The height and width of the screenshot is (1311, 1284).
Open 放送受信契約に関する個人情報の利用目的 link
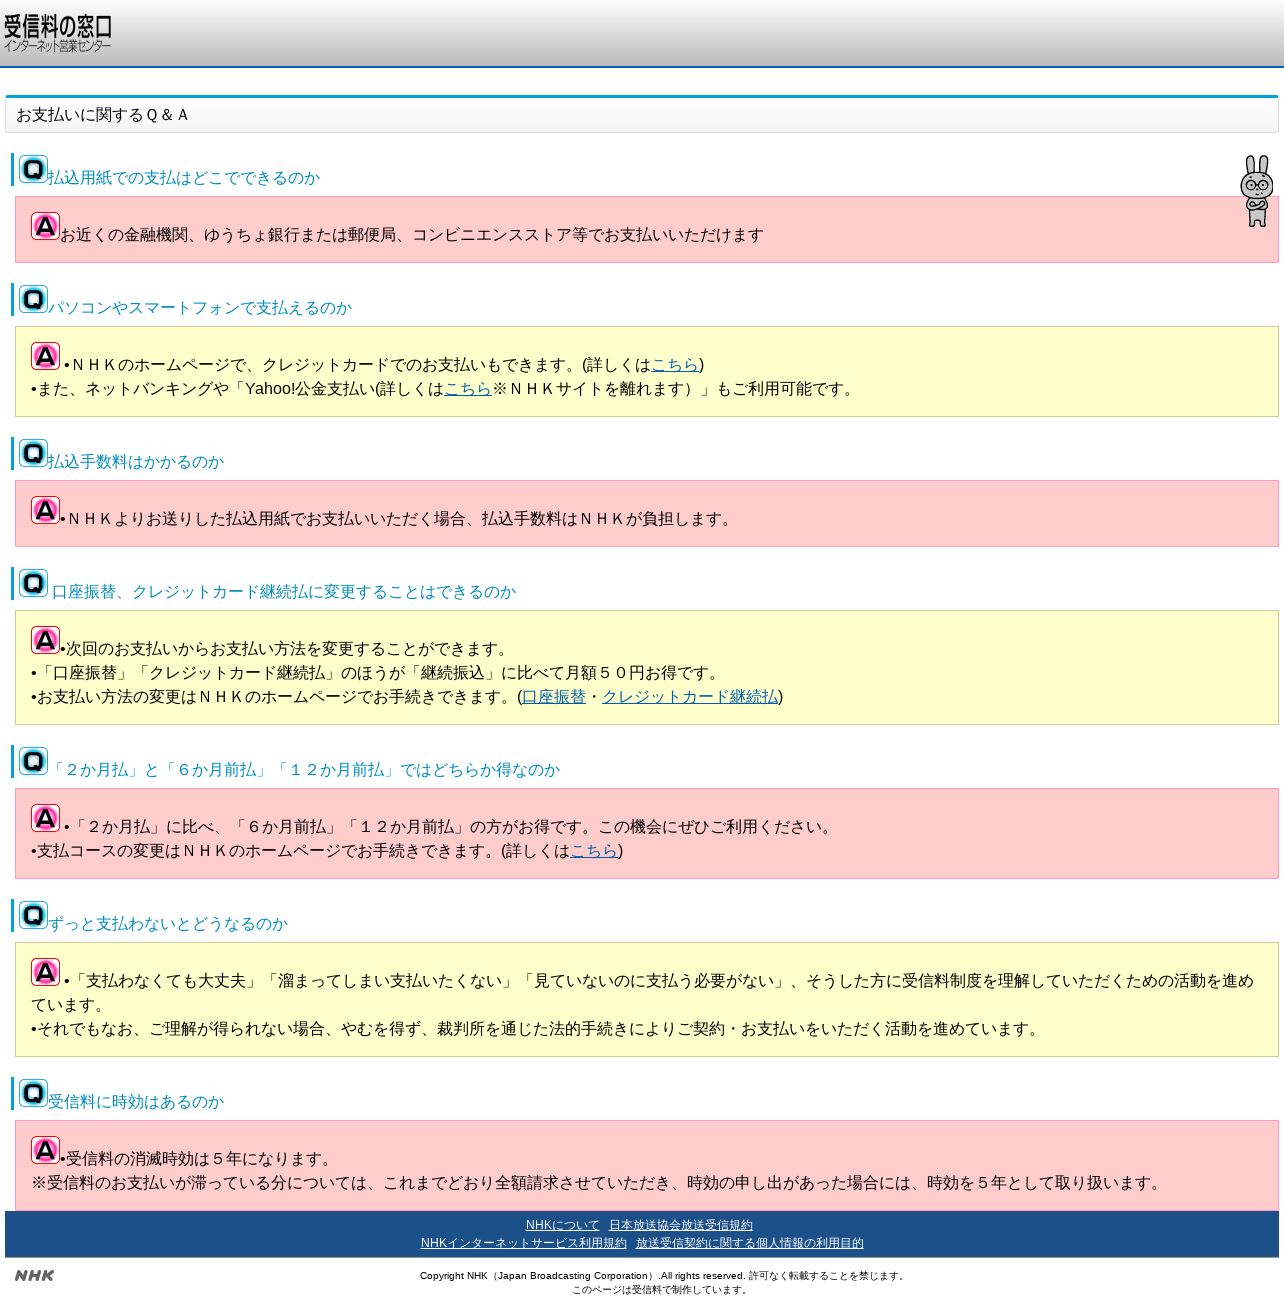750,1243
